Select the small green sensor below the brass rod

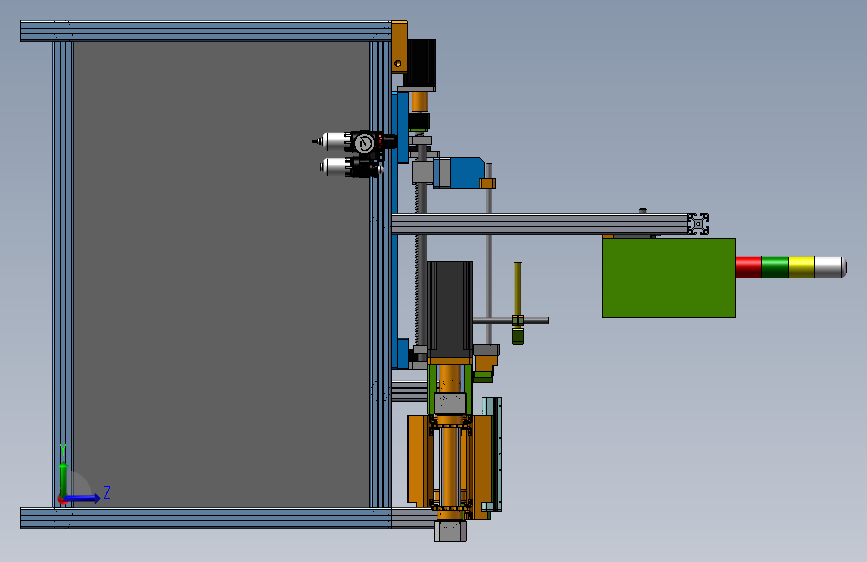tap(518, 336)
